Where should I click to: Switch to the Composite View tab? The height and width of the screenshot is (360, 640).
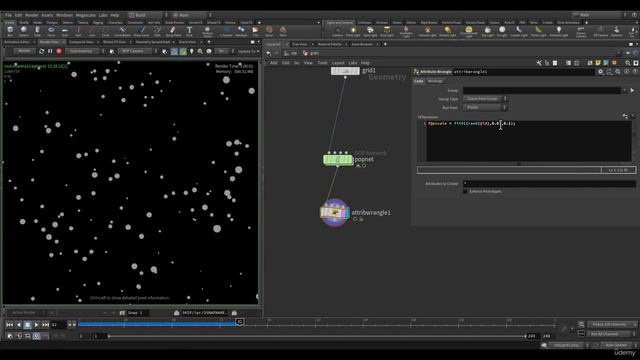coord(81,42)
